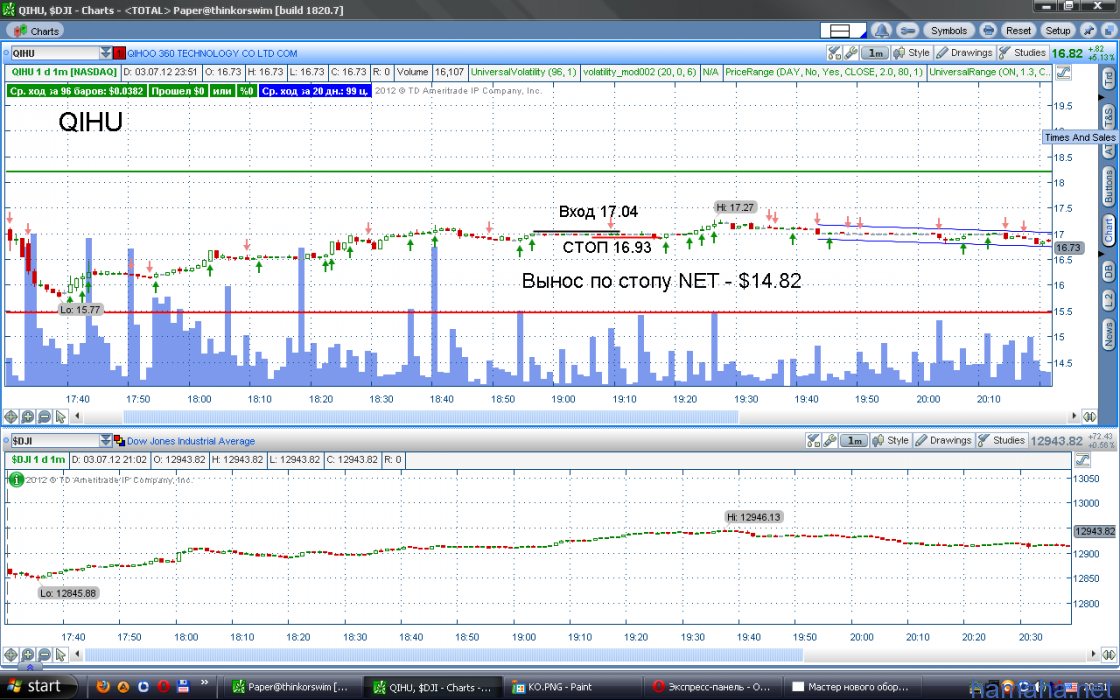Click the PriceRange study label
The width and height of the screenshot is (1120, 700).
(x=824, y=72)
